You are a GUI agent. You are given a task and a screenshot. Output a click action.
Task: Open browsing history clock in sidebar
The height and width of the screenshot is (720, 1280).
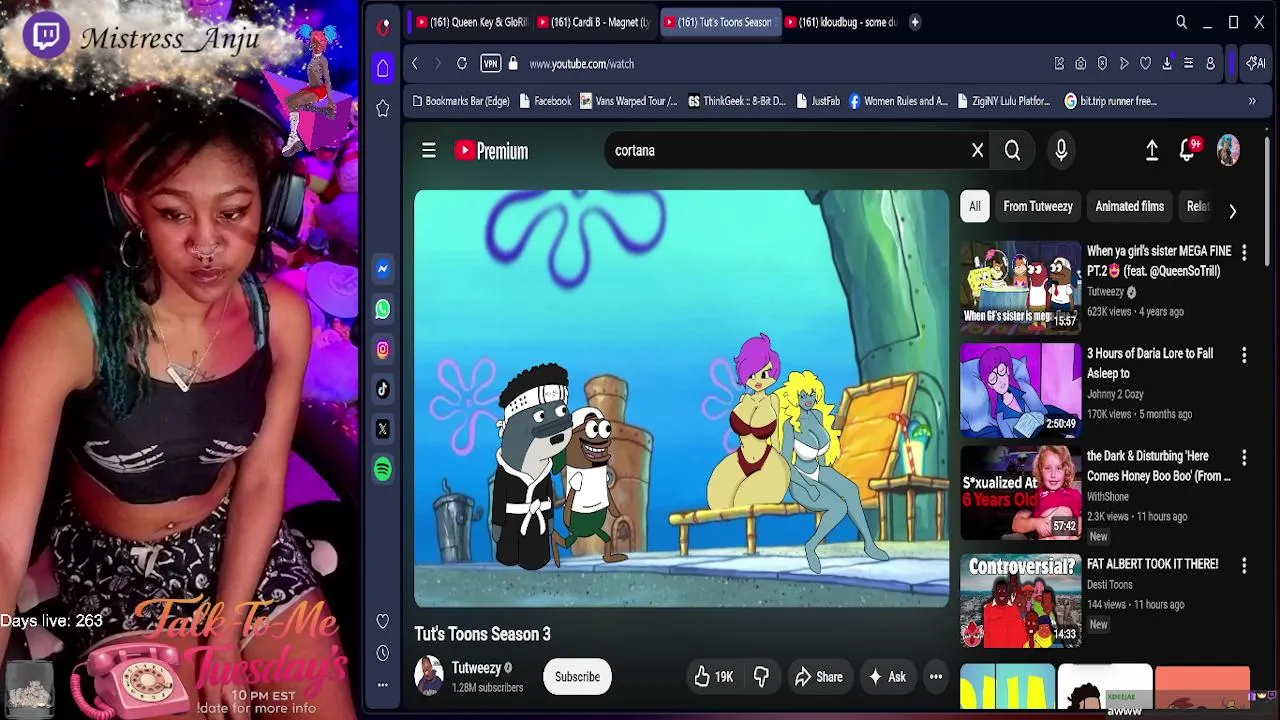coord(383,653)
